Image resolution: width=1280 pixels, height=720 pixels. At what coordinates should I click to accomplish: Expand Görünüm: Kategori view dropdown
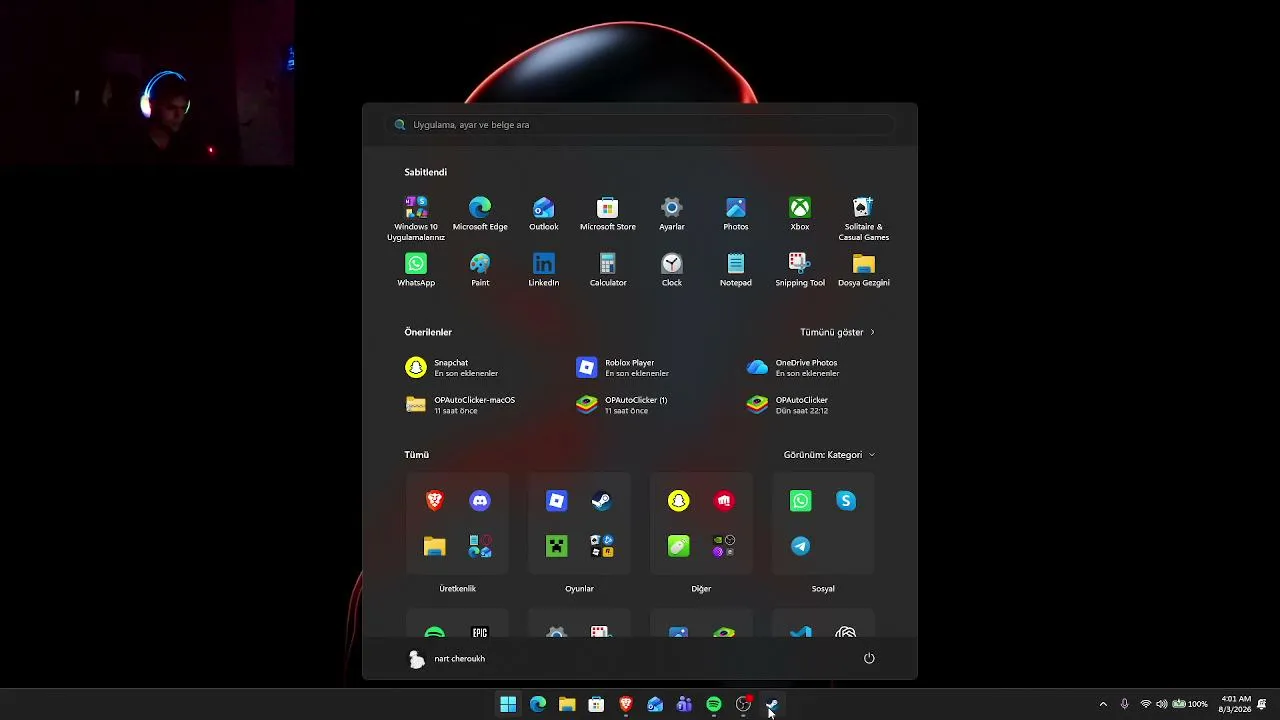coord(829,455)
